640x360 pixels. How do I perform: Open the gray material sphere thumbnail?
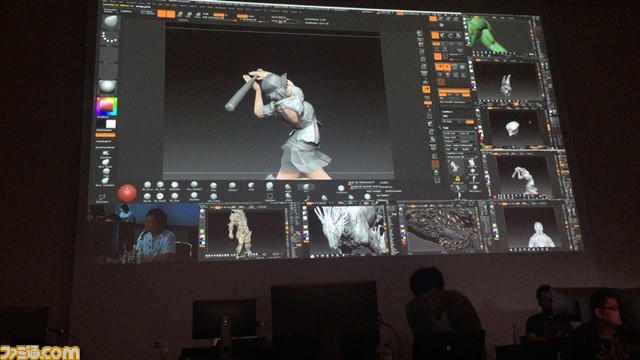108,86
